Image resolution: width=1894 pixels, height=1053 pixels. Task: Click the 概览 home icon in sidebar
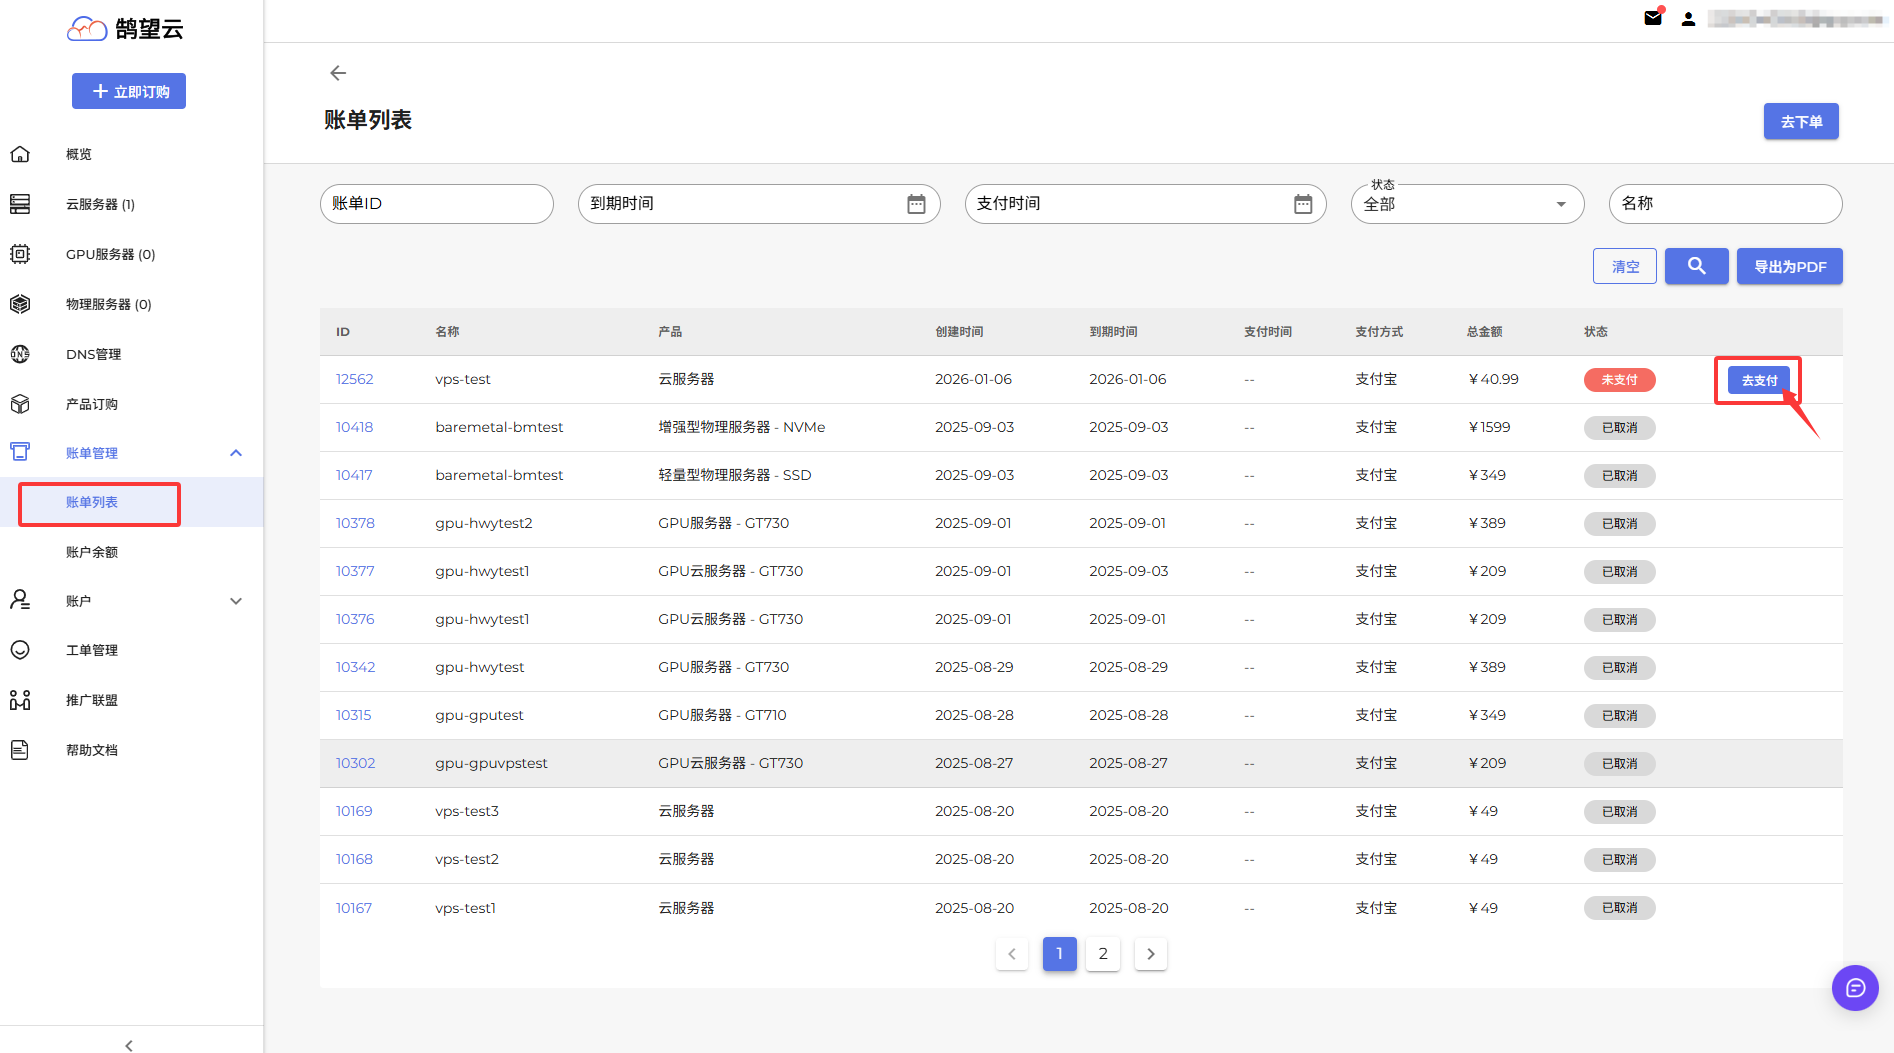click(20, 154)
